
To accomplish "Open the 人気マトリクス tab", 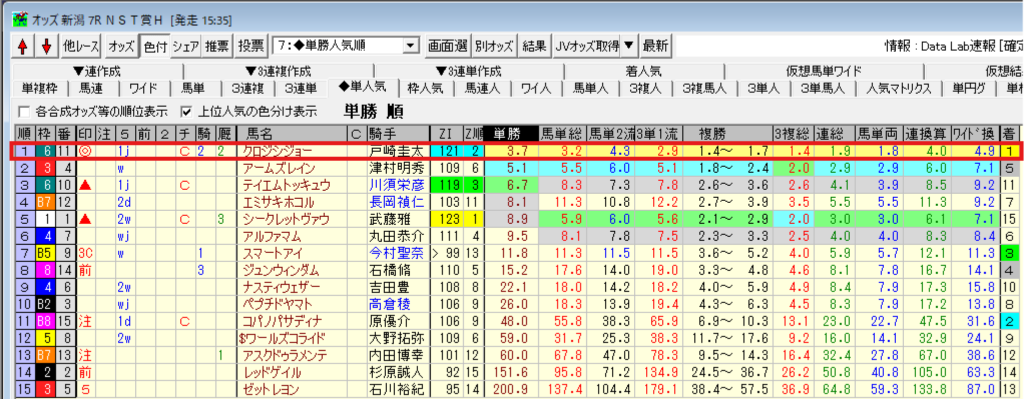I will (x=899, y=88).
